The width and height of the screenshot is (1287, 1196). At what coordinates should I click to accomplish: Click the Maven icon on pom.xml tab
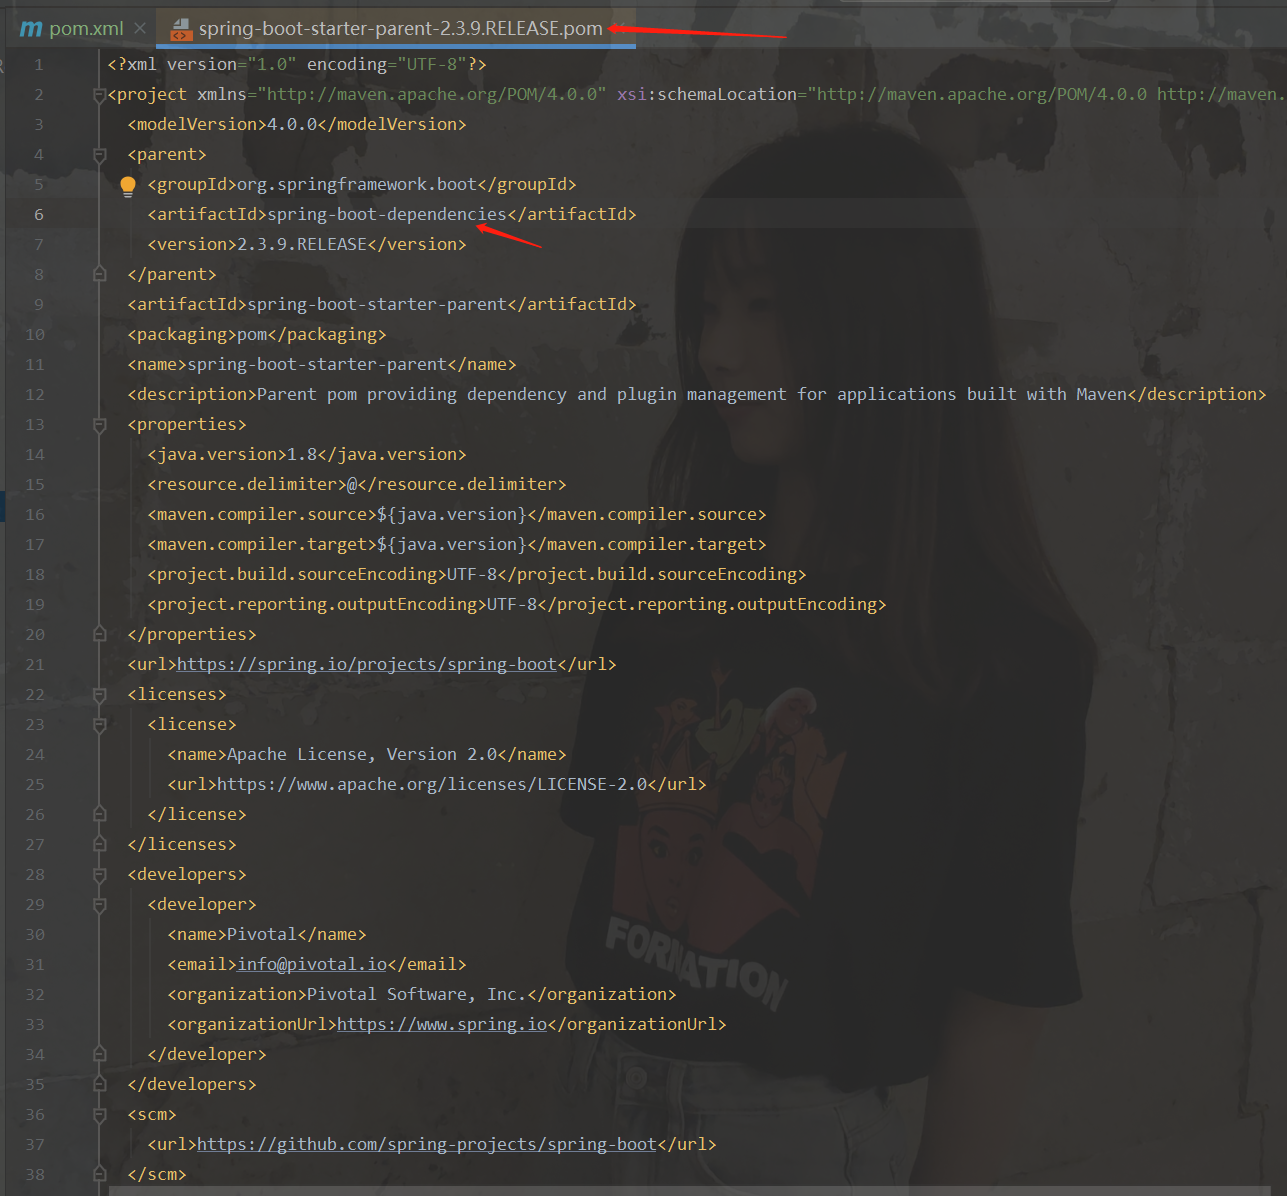(31, 29)
